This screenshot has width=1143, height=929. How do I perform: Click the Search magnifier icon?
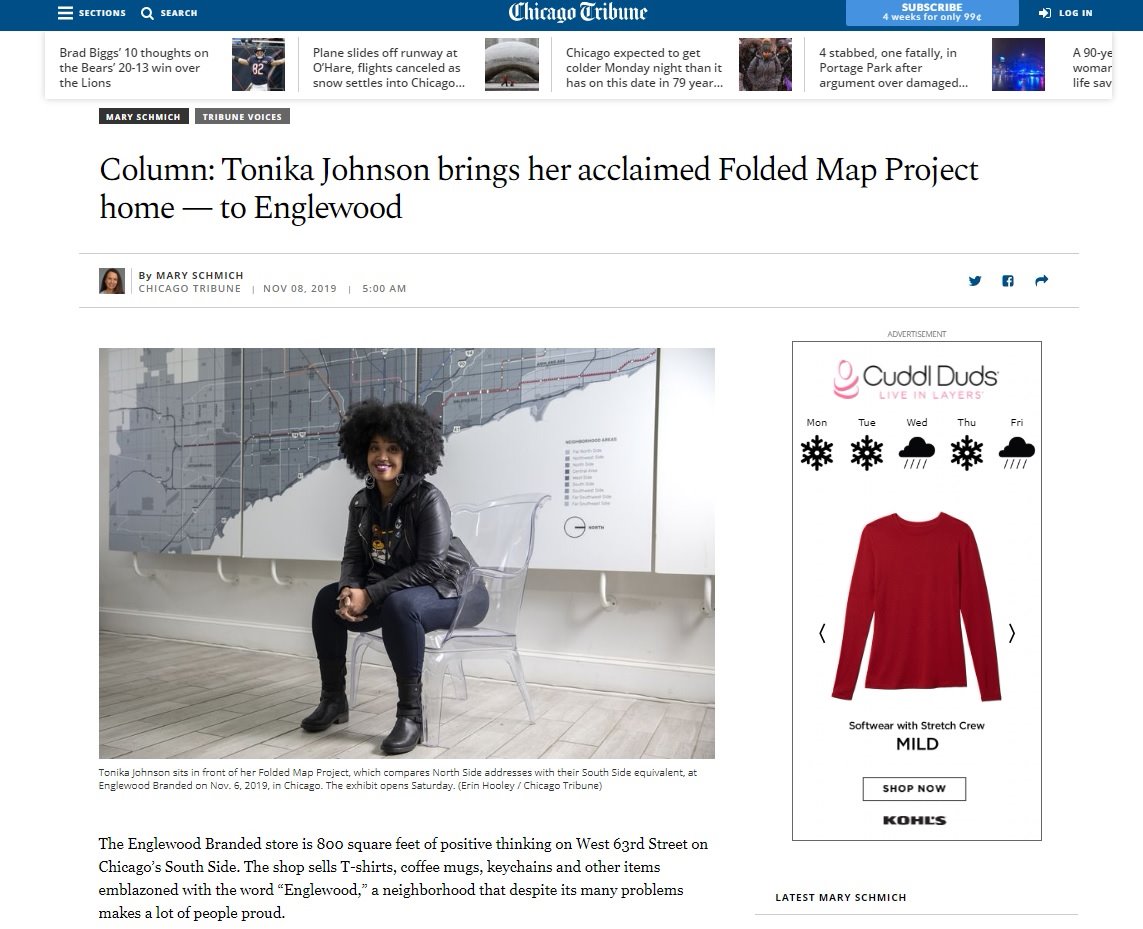pyautogui.click(x=147, y=13)
